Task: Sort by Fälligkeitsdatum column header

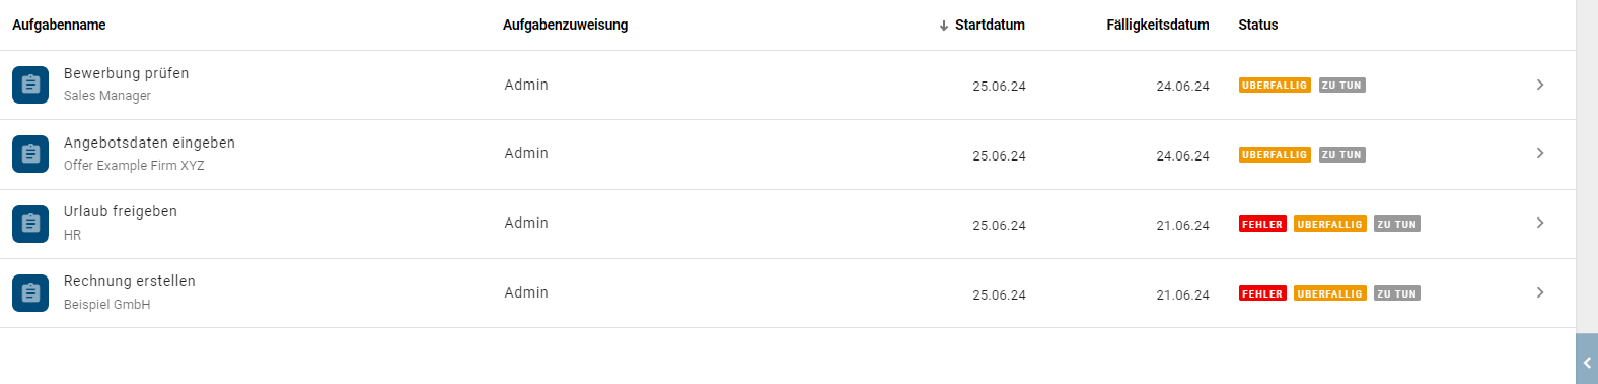Action: point(1158,25)
